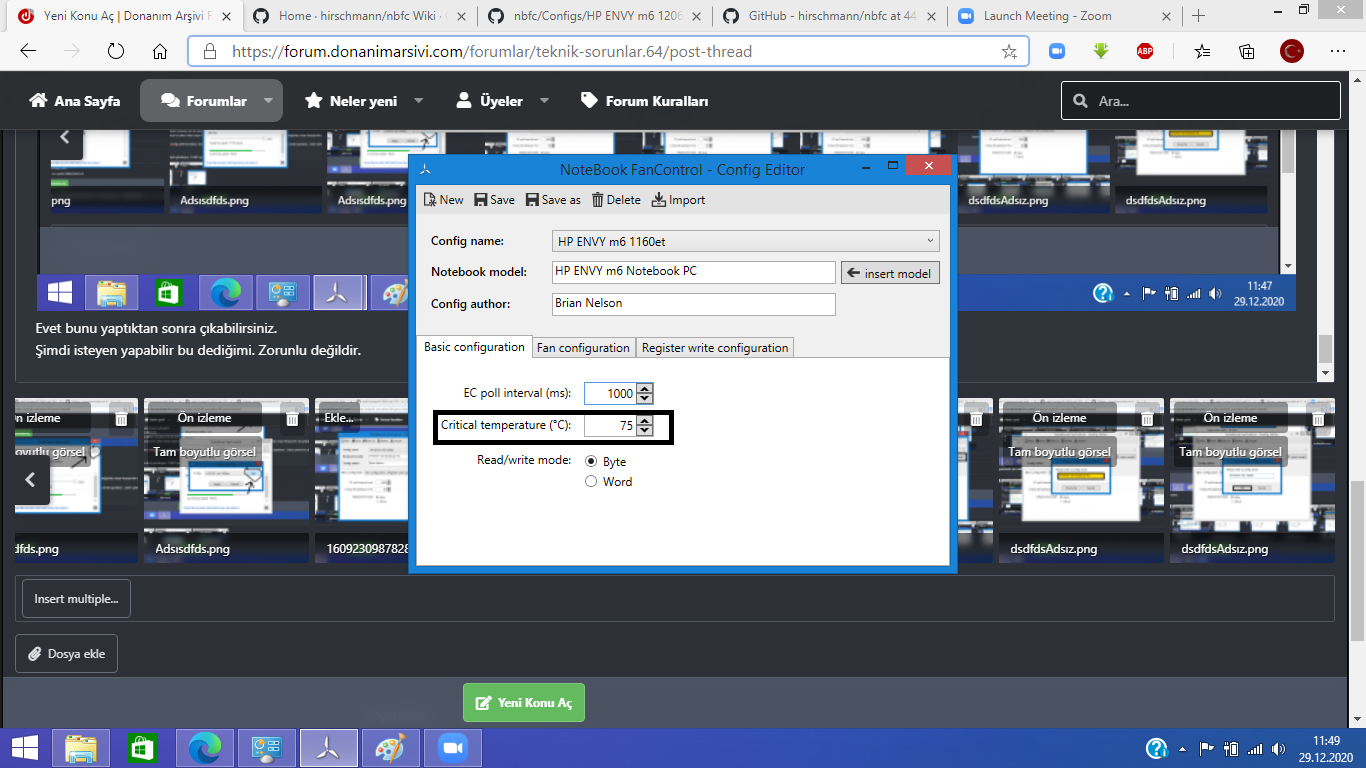Viewport: 1366px width, 768px height.
Task: Choose Save as in Config Editor toolbar
Action: (553, 200)
